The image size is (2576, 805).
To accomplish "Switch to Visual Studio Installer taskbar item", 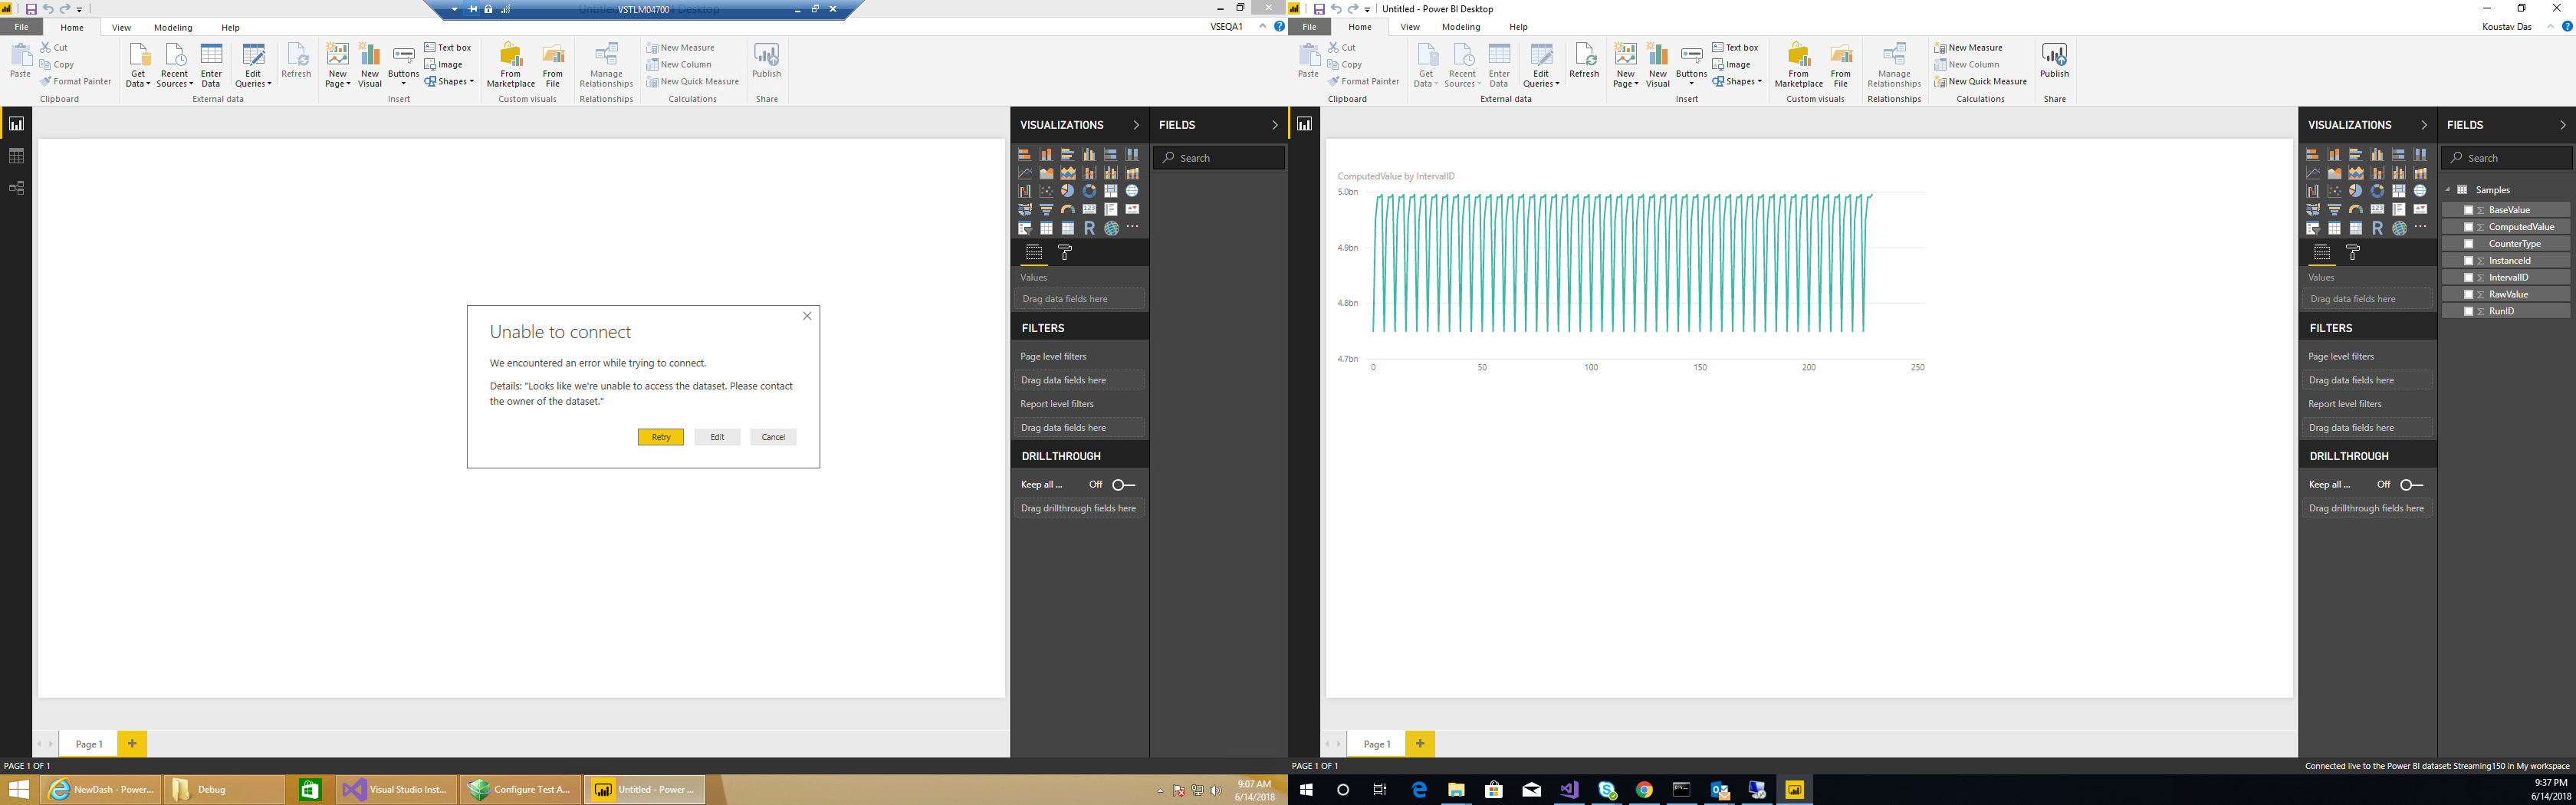I will tap(397, 789).
